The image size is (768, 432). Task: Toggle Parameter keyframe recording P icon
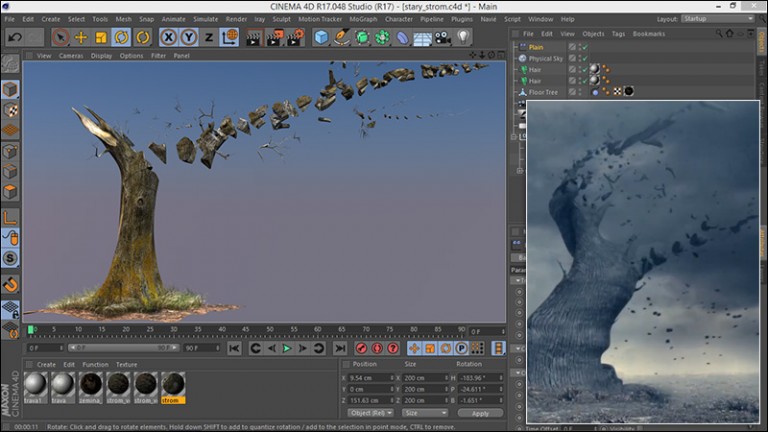461,348
